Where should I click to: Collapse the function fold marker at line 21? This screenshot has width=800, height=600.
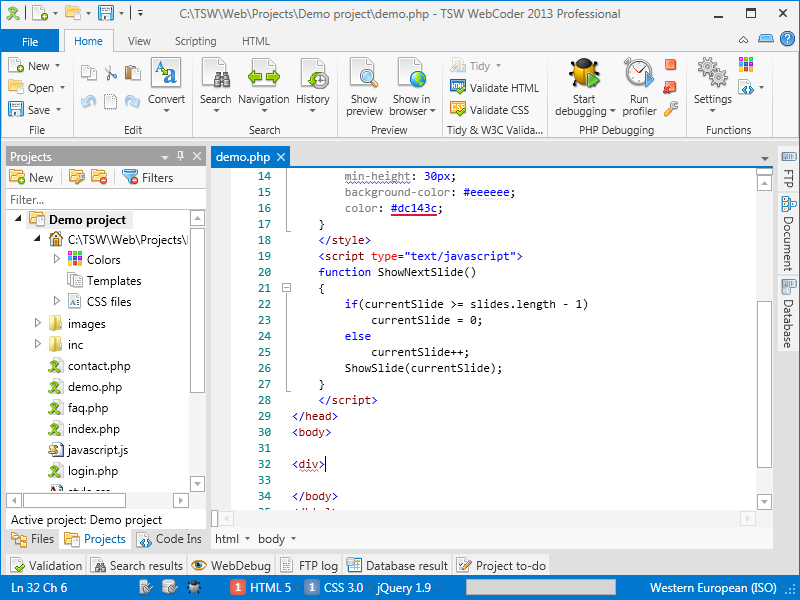pos(286,288)
